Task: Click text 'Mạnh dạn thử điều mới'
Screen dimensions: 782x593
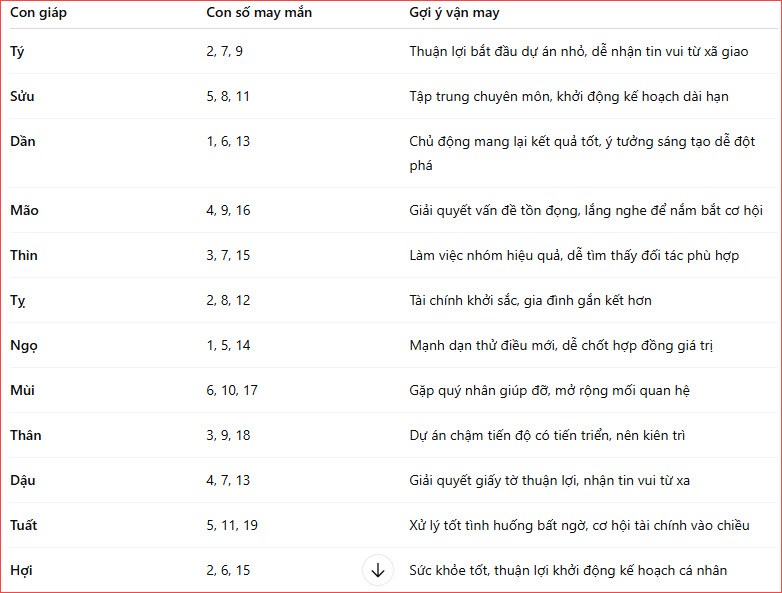Action: pyautogui.click(x=483, y=345)
